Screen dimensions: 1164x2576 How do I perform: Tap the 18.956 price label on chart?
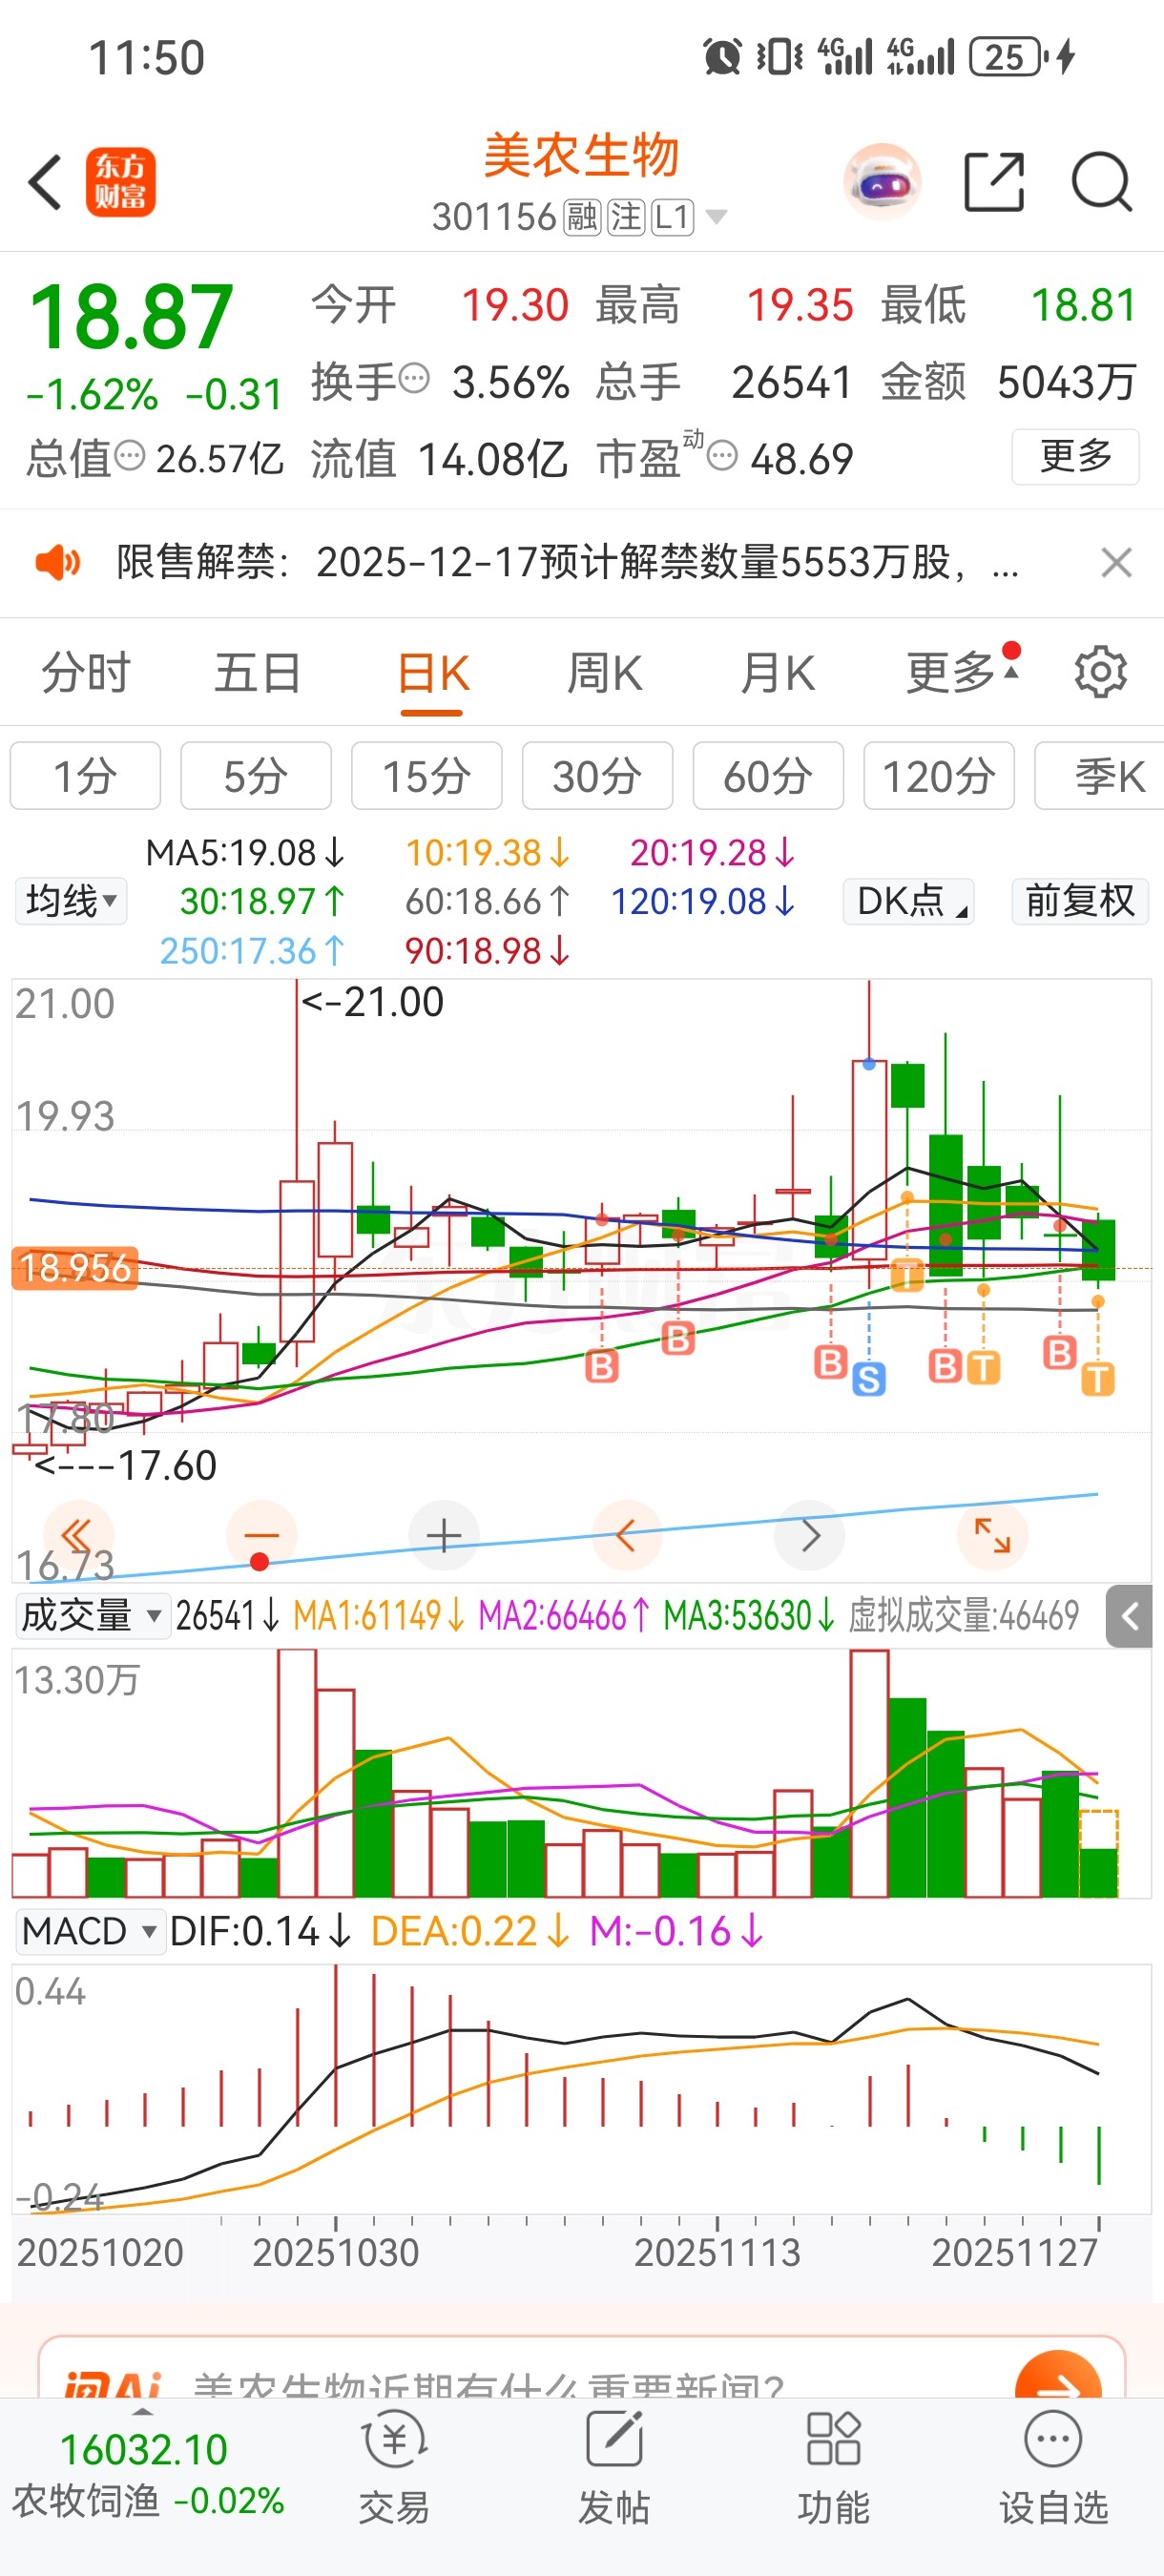pos(75,1268)
